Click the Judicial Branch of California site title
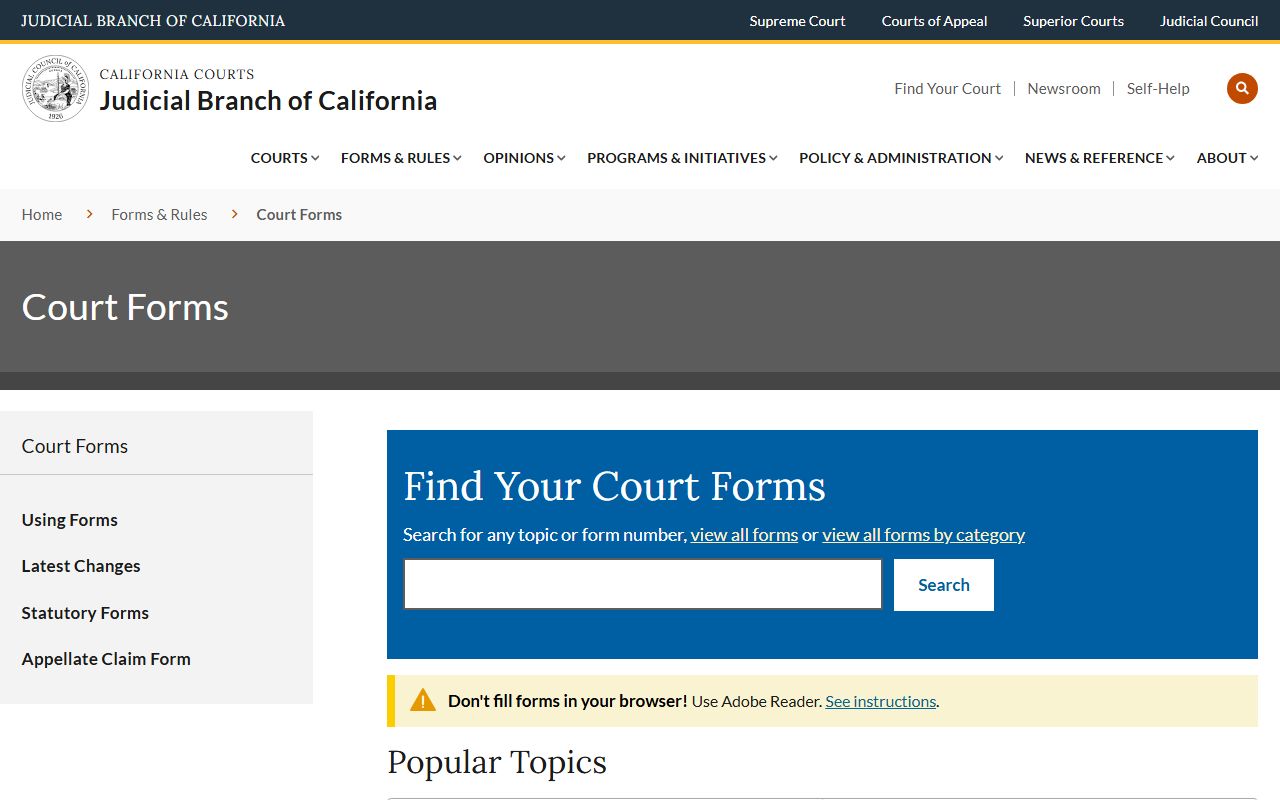Image resolution: width=1280 pixels, height=800 pixels. click(268, 100)
